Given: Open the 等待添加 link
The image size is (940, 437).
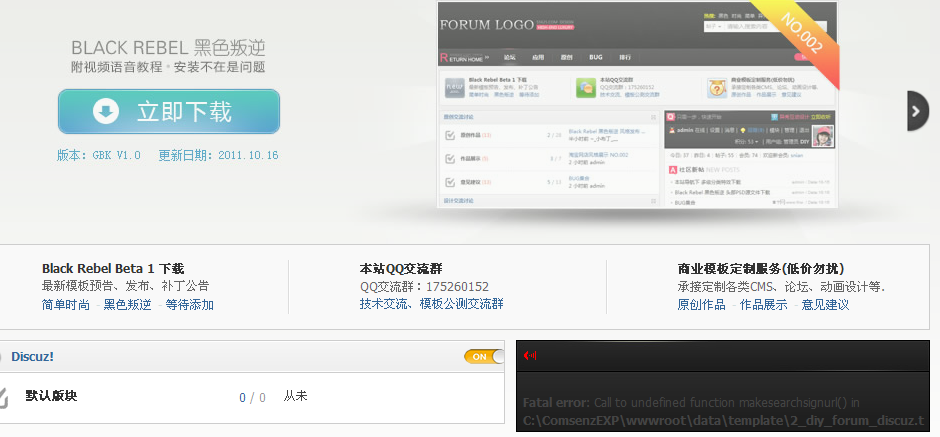Looking at the screenshot, I should 190,305.
